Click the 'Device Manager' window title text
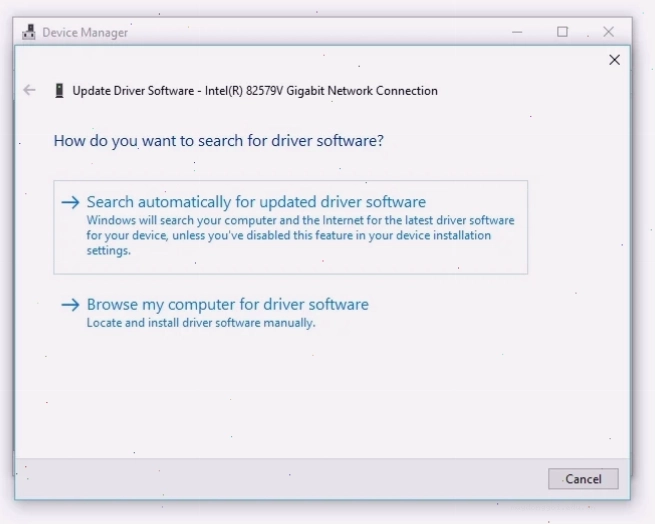655x524 pixels. point(85,33)
